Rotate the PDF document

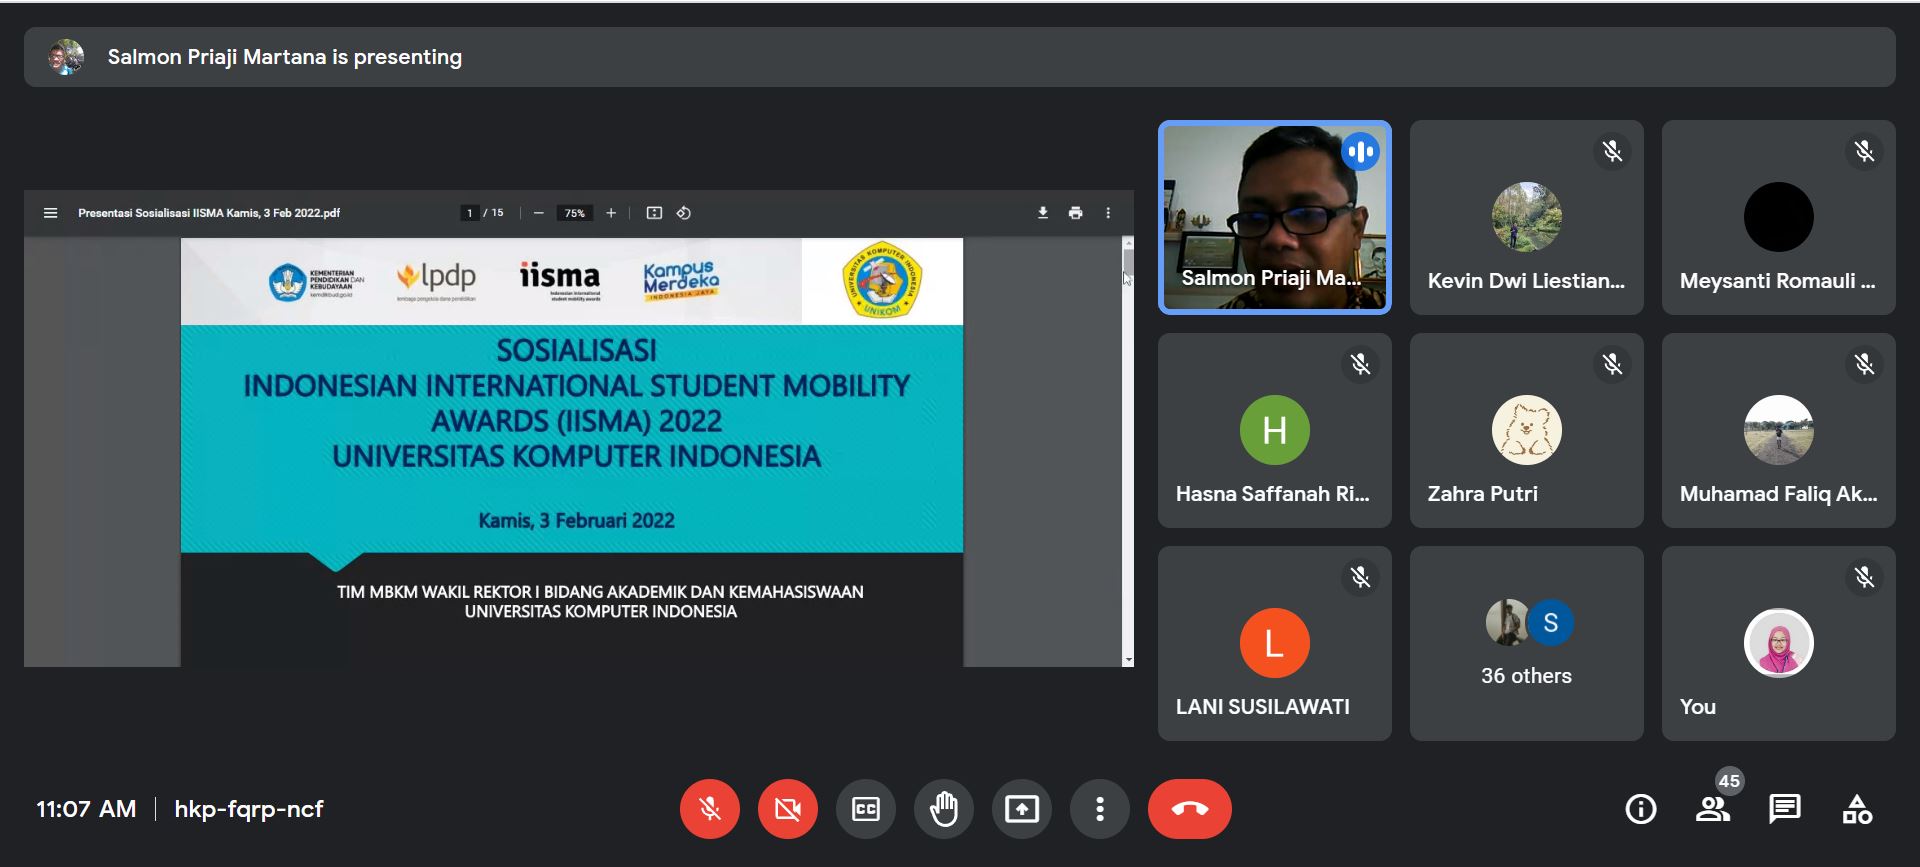pyautogui.click(x=684, y=213)
